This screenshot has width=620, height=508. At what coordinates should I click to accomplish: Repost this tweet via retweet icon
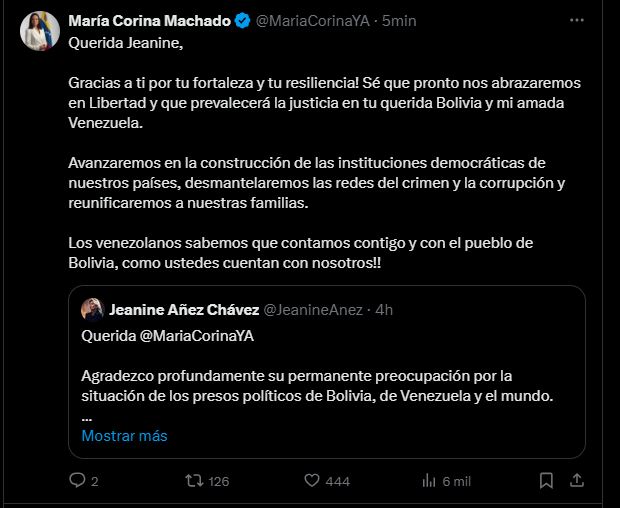pos(195,481)
